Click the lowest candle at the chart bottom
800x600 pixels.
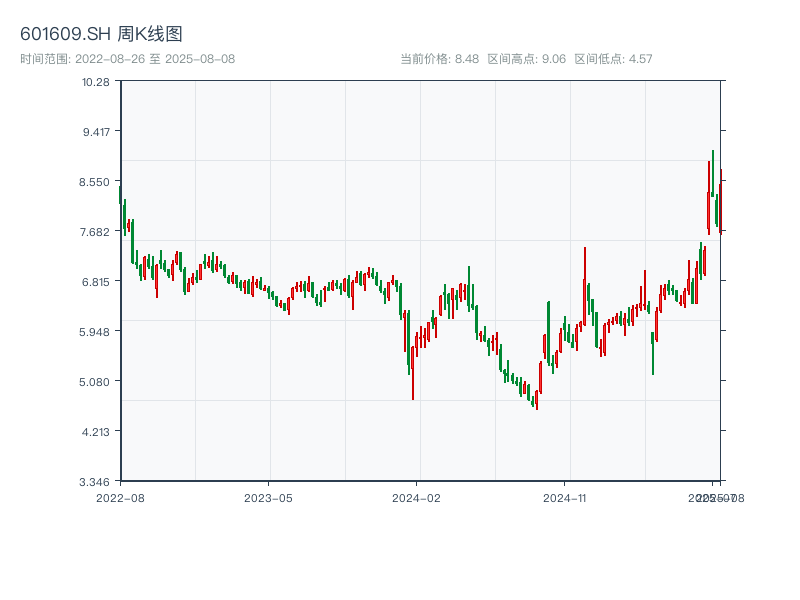click(536, 400)
